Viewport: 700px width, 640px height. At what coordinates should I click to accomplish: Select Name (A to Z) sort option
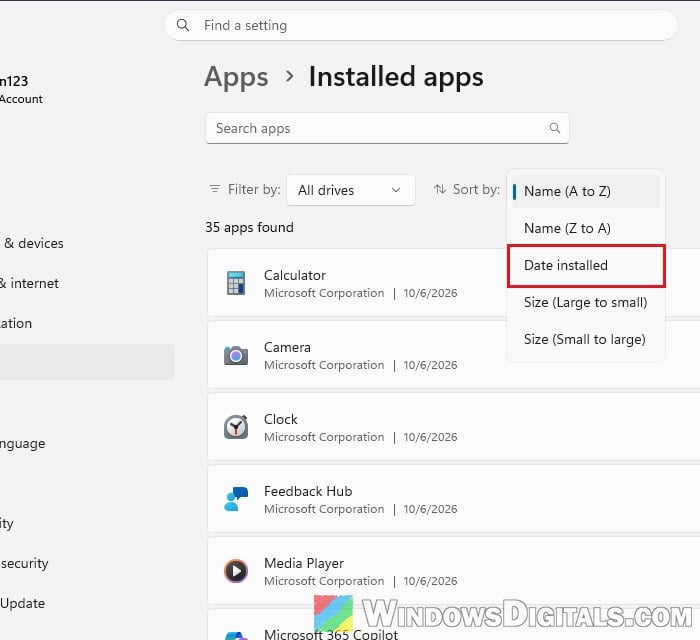point(586,191)
